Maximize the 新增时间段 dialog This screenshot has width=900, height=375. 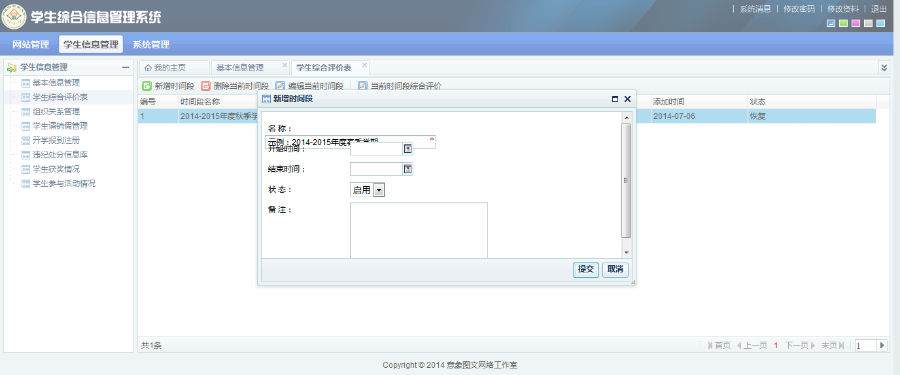tap(615, 99)
